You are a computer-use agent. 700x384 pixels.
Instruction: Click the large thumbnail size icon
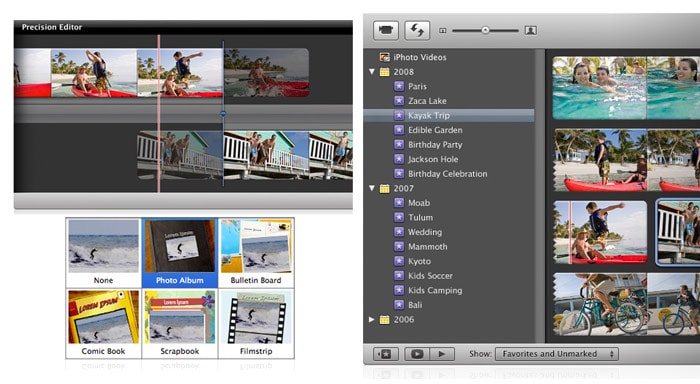[530, 30]
